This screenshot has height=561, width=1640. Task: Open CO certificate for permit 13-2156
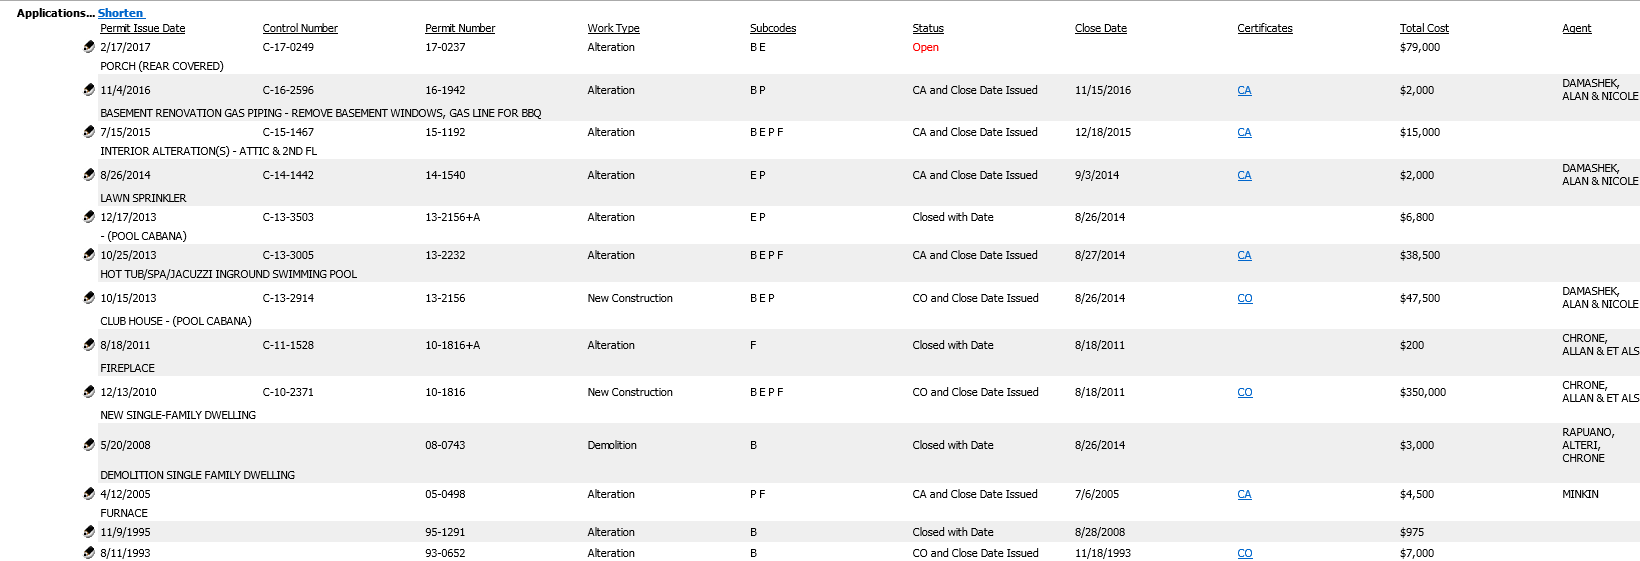point(1245,298)
